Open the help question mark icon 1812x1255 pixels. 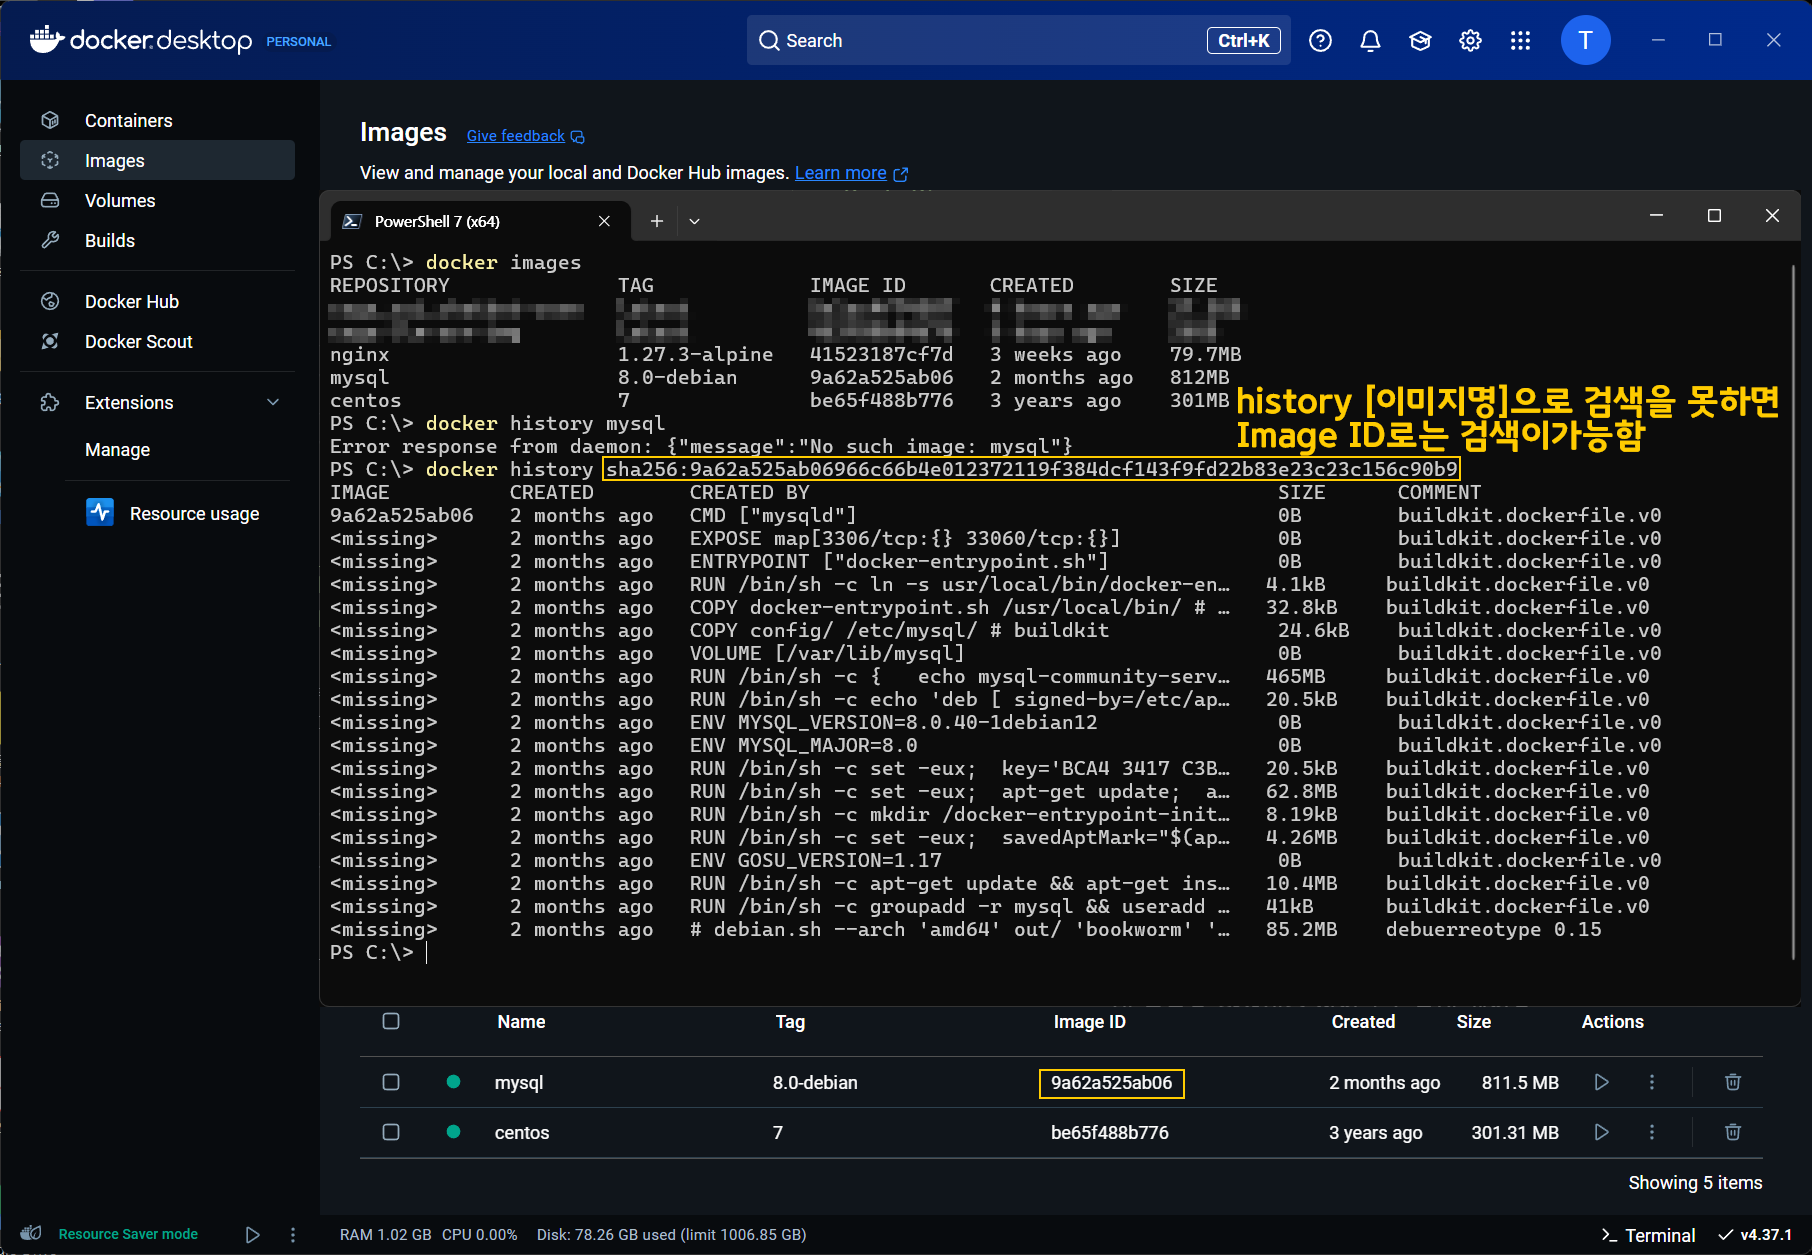coord(1320,41)
